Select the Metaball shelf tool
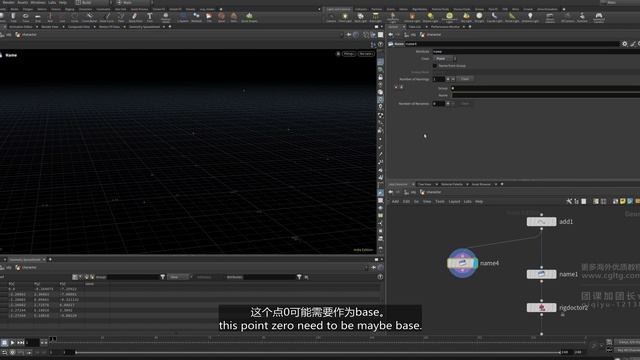The height and width of the screenshot is (360, 640). tap(196, 17)
